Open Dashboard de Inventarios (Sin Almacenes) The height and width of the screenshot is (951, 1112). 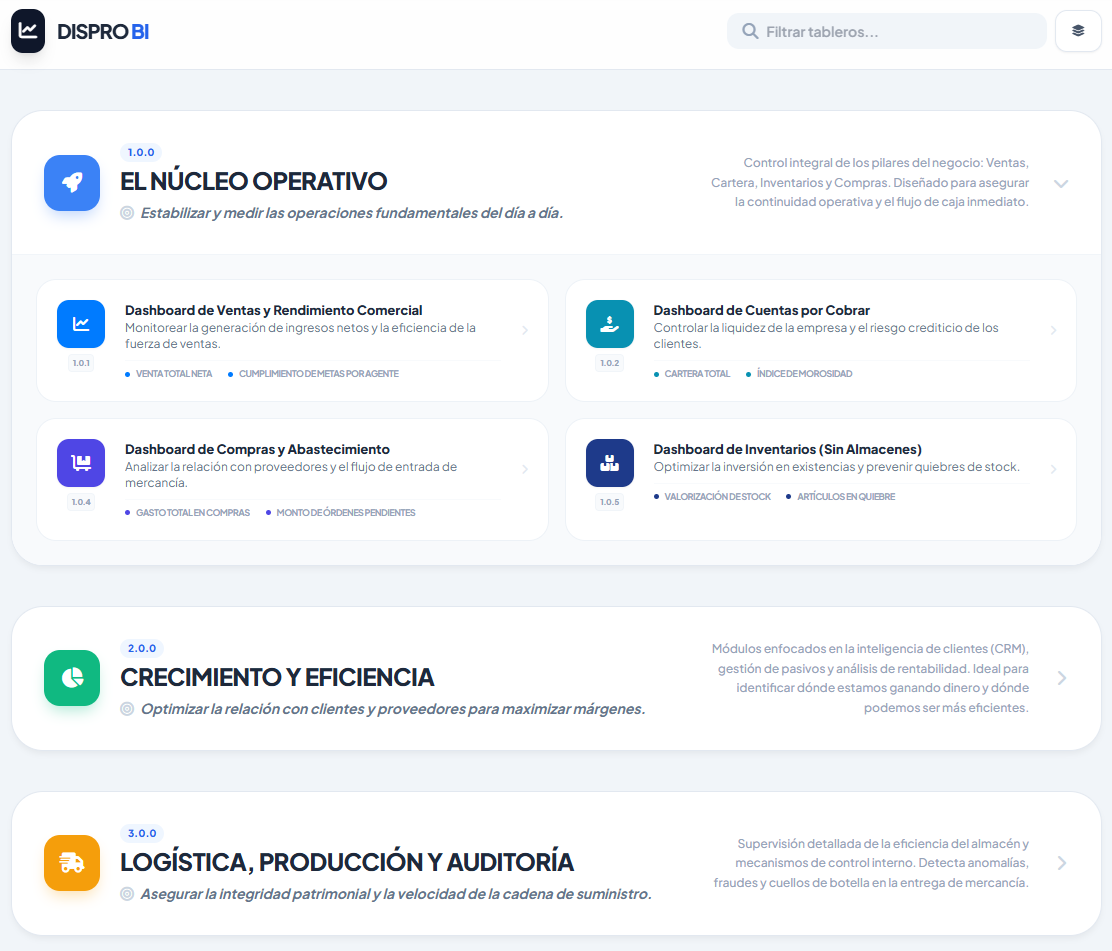(x=788, y=450)
